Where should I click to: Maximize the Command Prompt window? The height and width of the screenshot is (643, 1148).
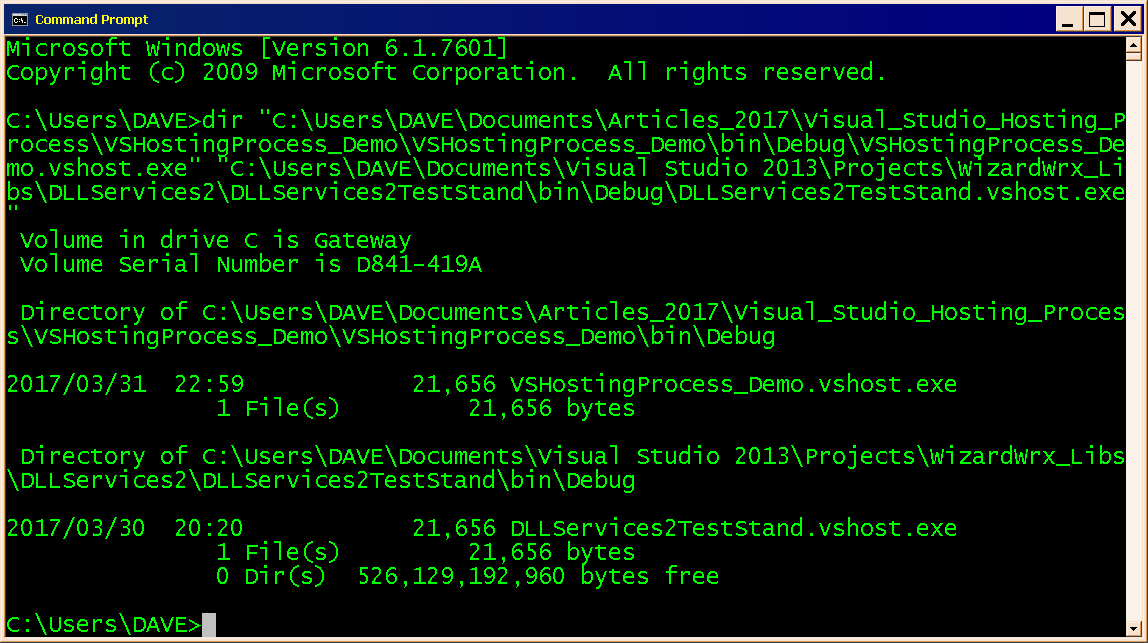(x=1097, y=19)
